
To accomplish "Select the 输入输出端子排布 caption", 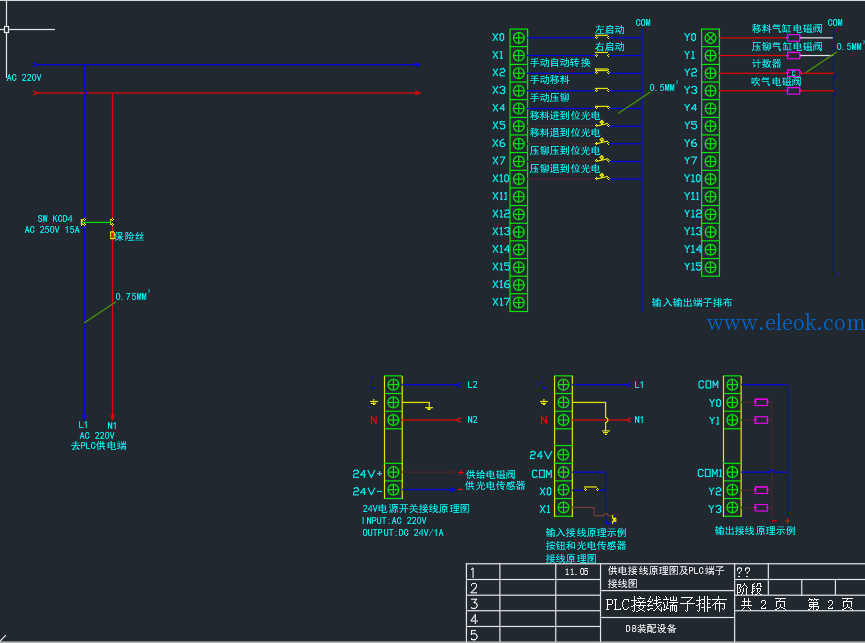I will coord(692,303).
